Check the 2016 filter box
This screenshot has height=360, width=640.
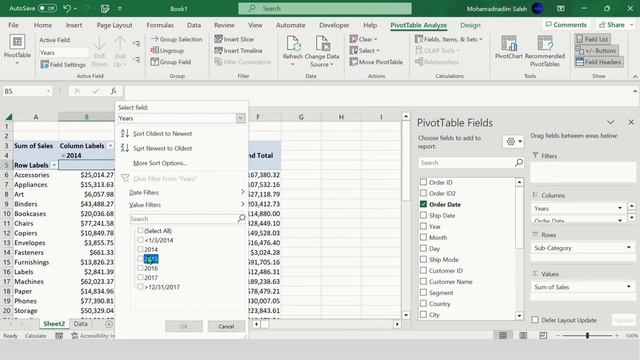tap(140, 268)
